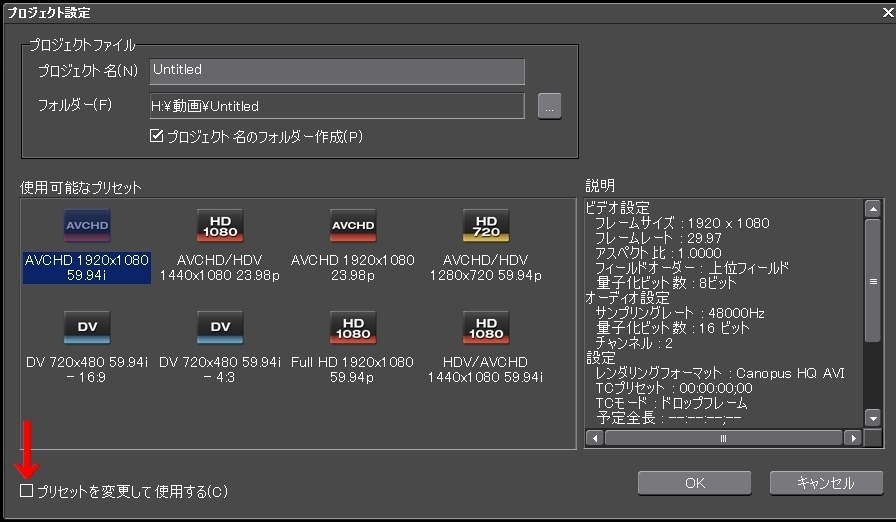Click the プロジェクト名 input field
This screenshot has width=896, height=522.
(x=337, y=71)
